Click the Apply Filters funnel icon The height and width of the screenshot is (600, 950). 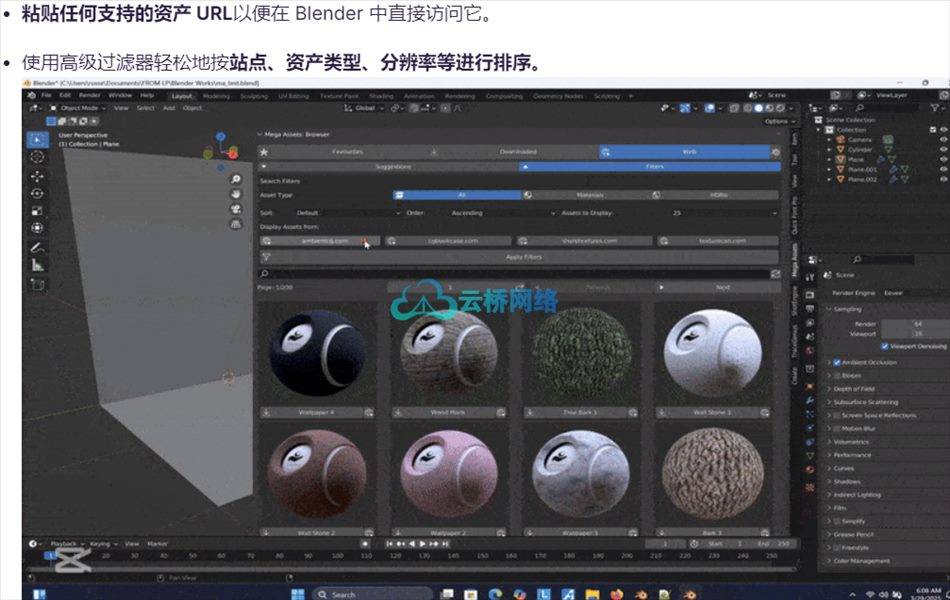coord(266,257)
